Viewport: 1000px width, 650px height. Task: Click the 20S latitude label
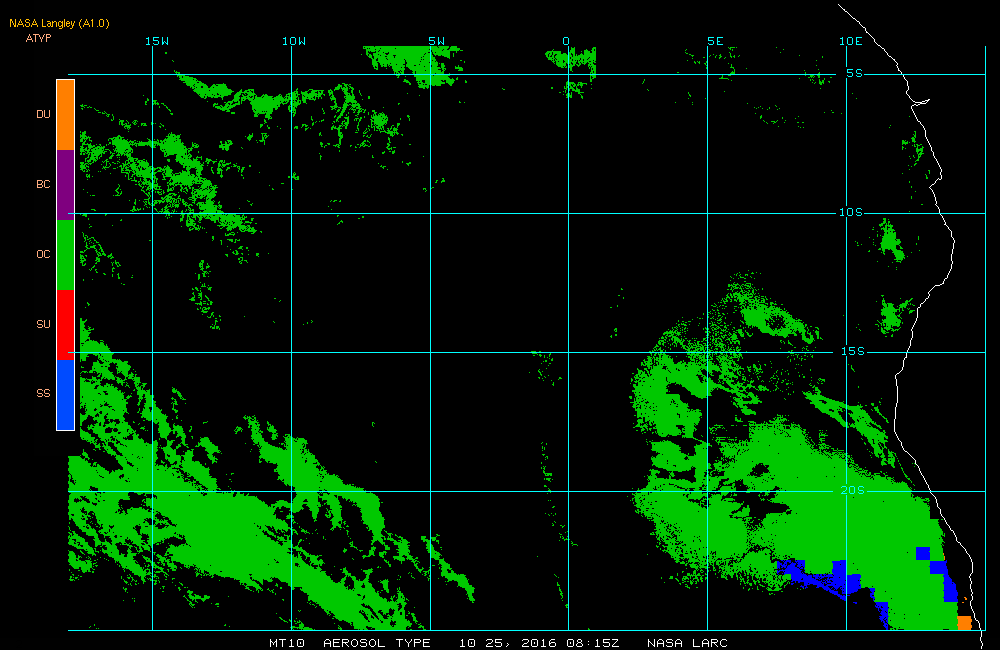(853, 491)
